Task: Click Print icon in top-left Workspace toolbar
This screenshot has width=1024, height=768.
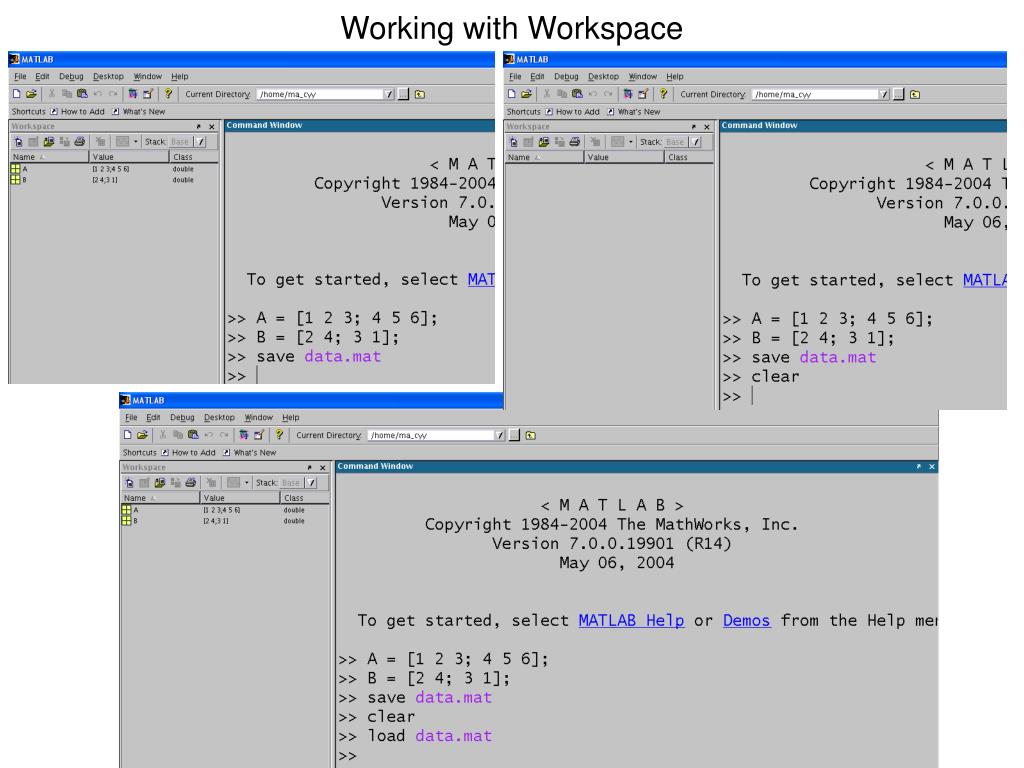Action: [80, 142]
